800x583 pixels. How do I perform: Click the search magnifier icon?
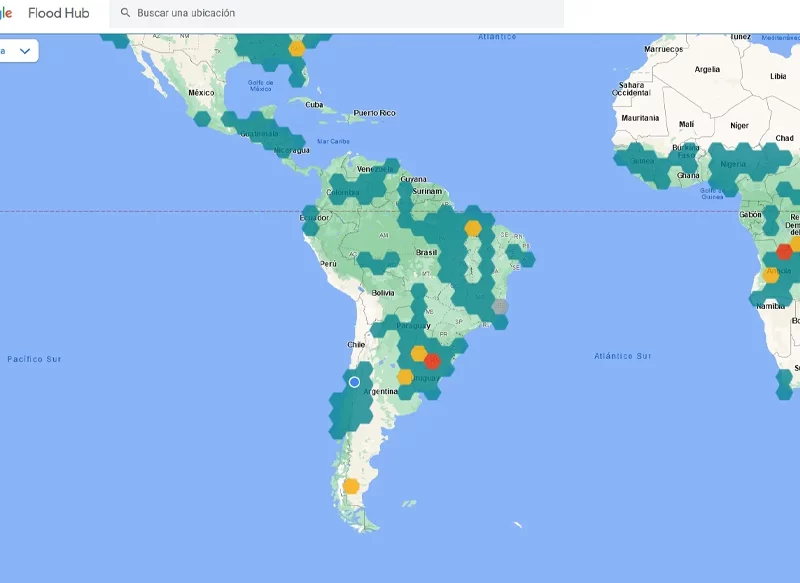(x=126, y=13)
